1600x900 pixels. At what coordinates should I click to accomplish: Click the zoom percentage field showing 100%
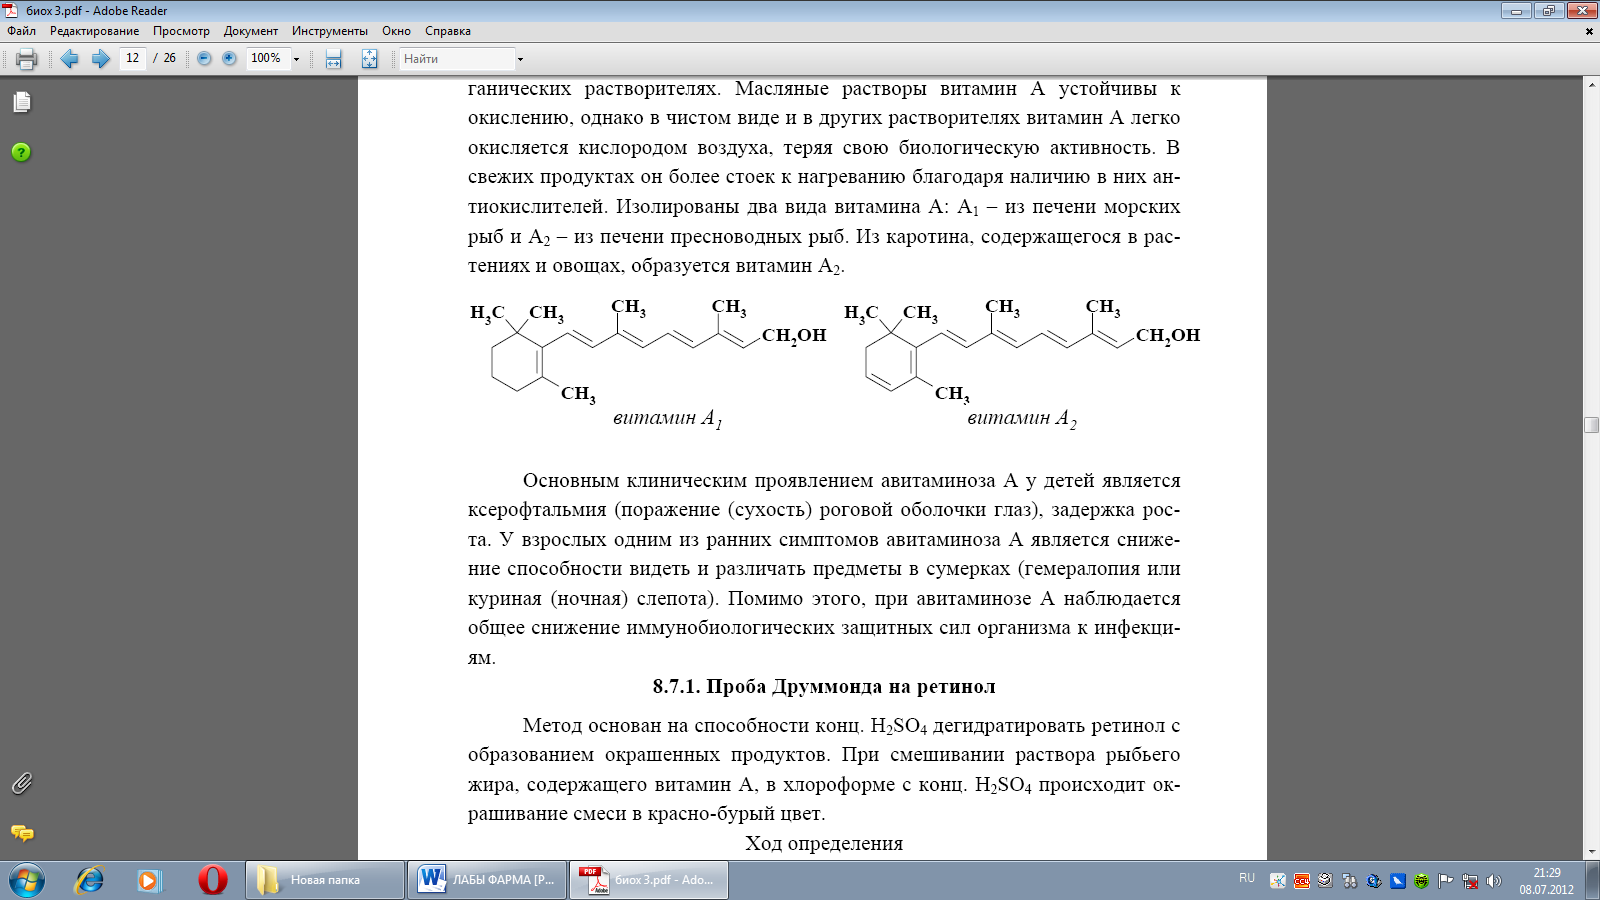point(267,59)
